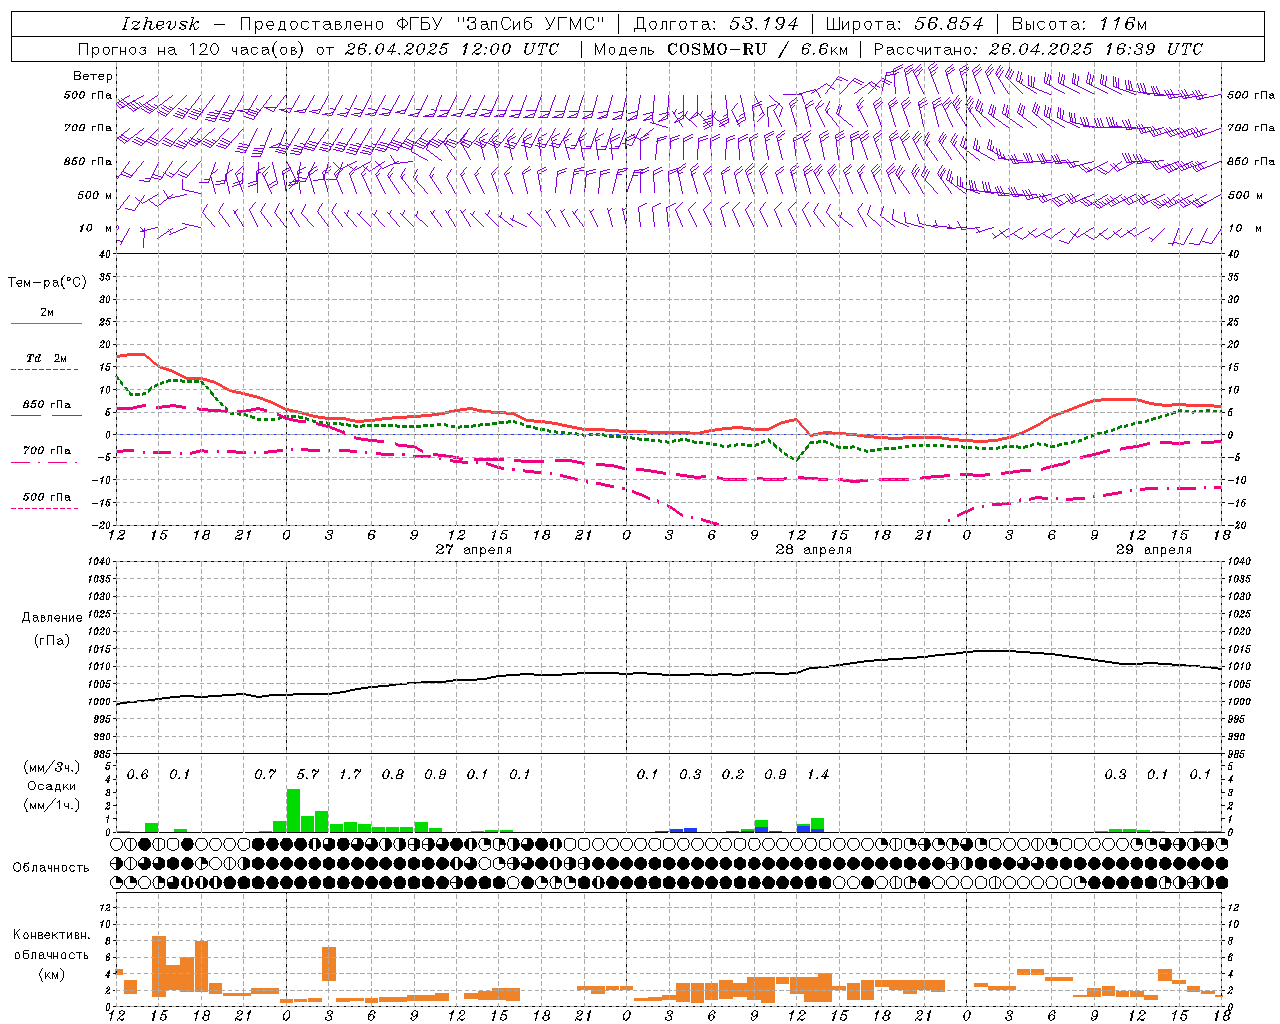Click the "Конвективн." convective cloud label
This screenshot has height=1024, width=1280.
51,936
